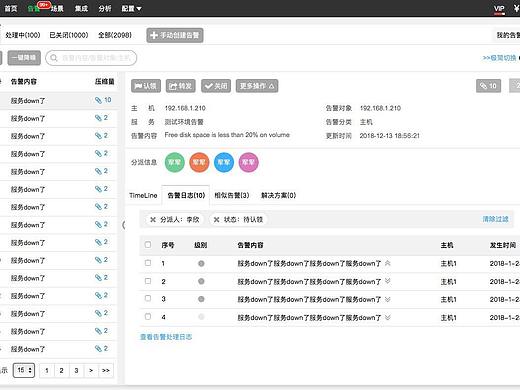
Task: Click the 认领 flag button
Action: pos(146,86)
